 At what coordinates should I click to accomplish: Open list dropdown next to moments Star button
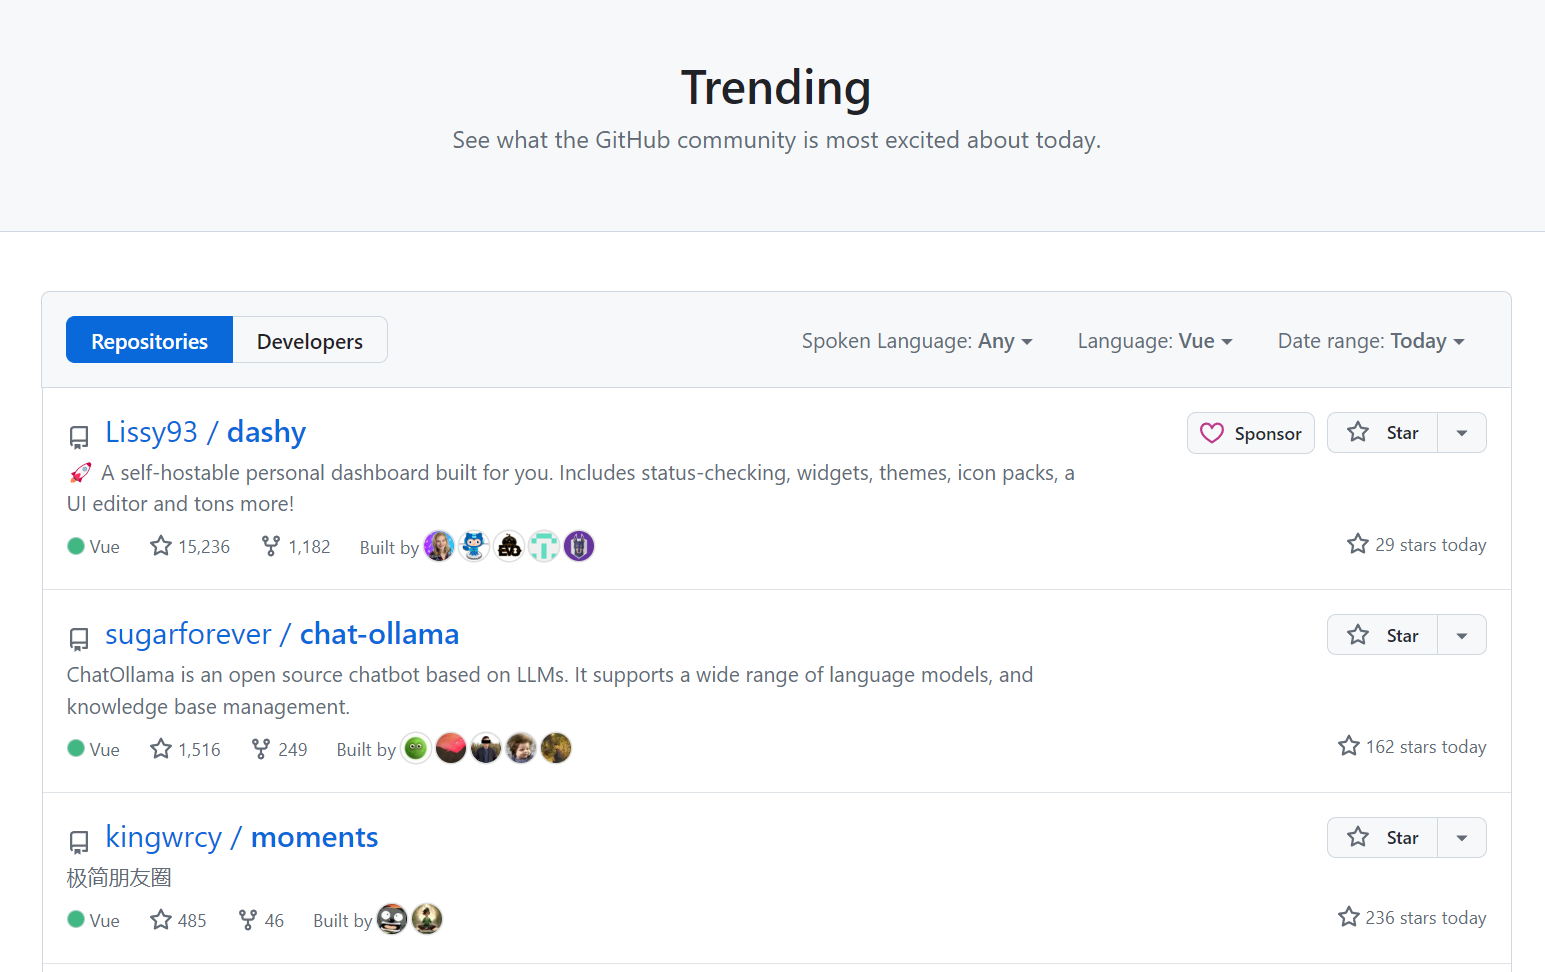coord(1462,838)
